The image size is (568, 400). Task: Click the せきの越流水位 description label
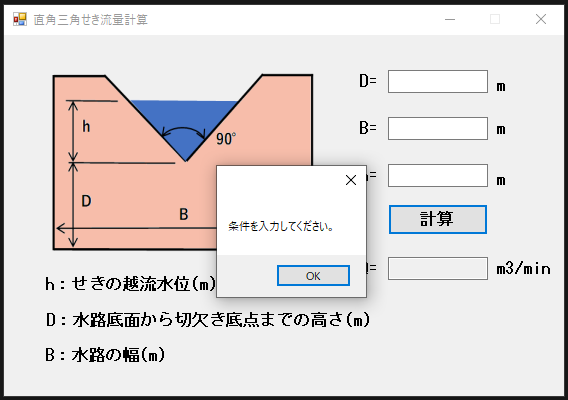(130, 284)
